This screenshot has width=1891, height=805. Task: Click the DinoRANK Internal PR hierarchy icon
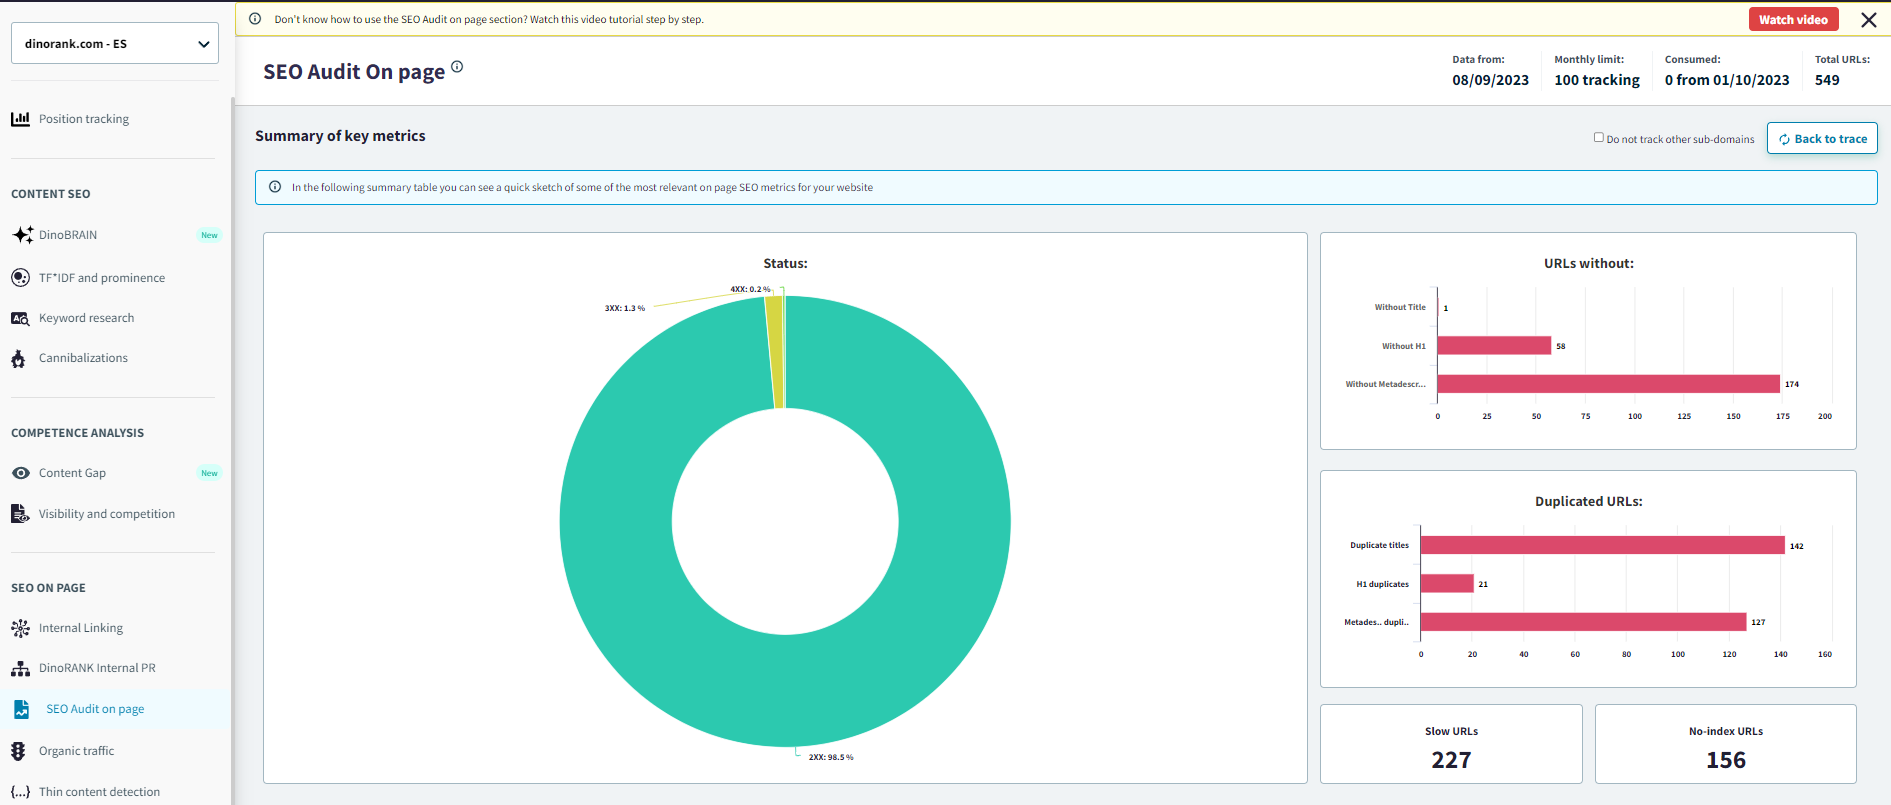(20, 668)
